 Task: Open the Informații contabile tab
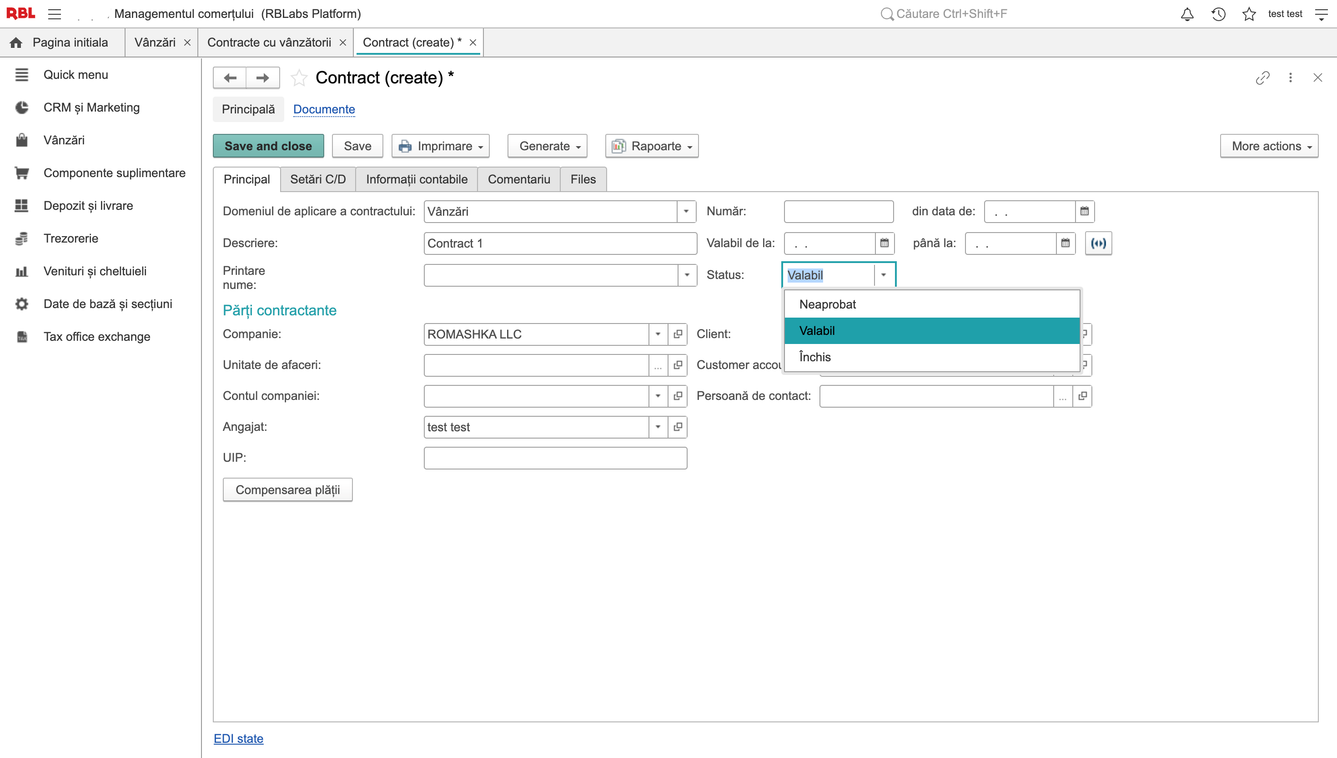(x=416, y=179)
